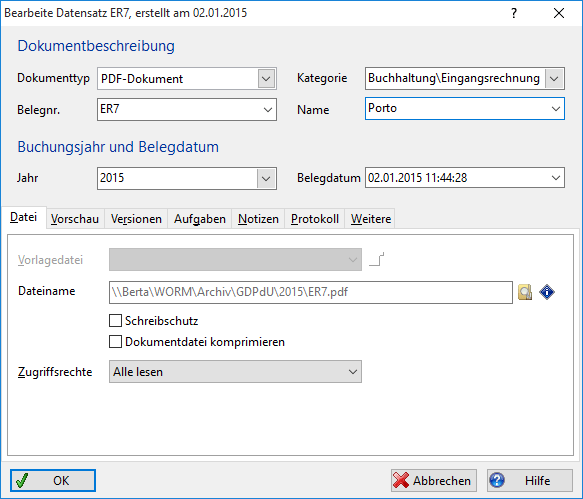This screenshot has width=583, height=499.
Task: Expand the Belegdatum date picker
Action: [556, 178]
